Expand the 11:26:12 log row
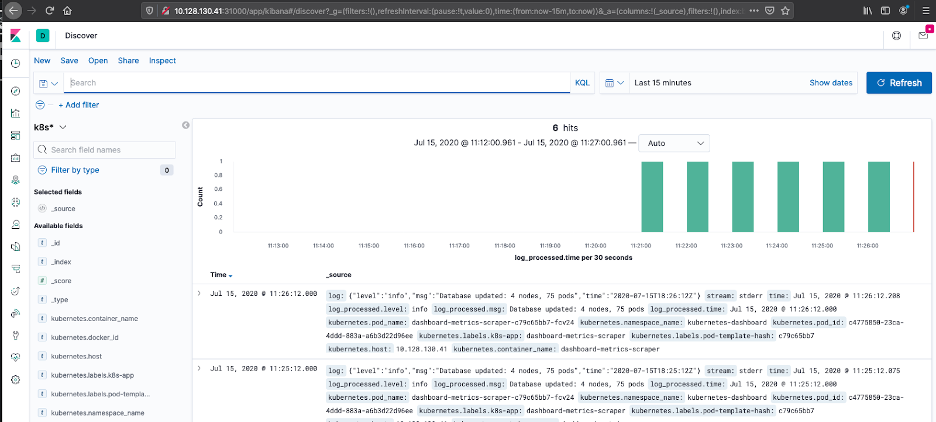 [199, 295]
